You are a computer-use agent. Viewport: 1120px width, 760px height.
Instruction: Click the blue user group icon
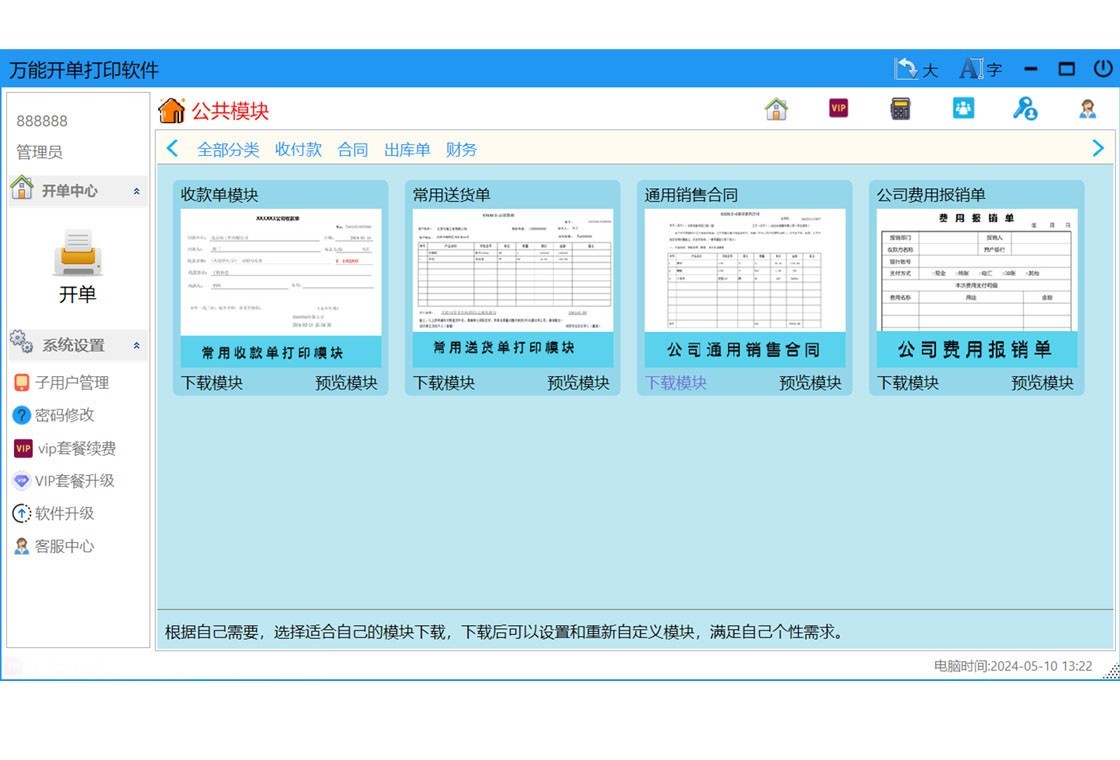963,107
